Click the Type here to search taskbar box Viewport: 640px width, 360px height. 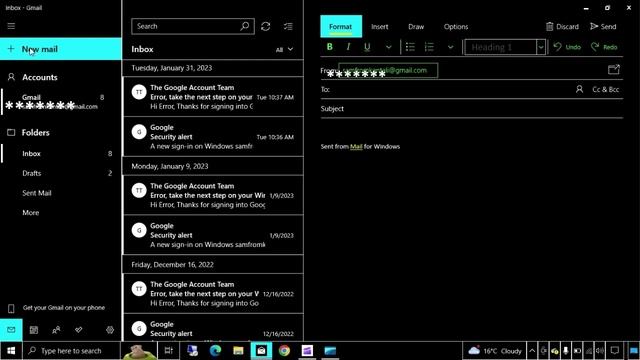[x=71, y=351]
